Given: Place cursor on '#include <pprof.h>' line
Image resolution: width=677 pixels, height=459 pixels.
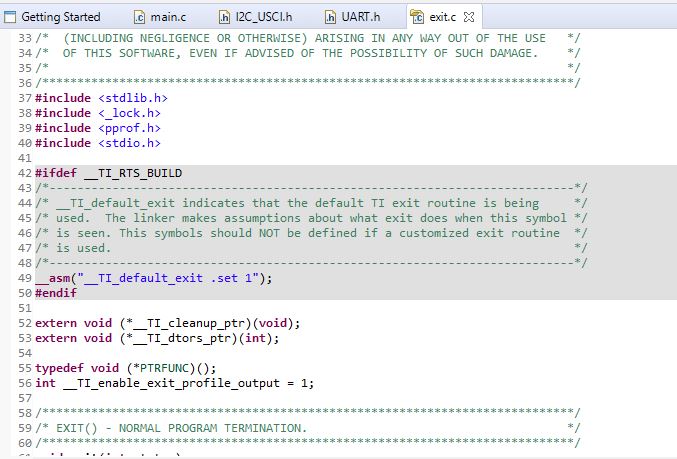Looking at the screenshot, I should click(x=98, y=128).
